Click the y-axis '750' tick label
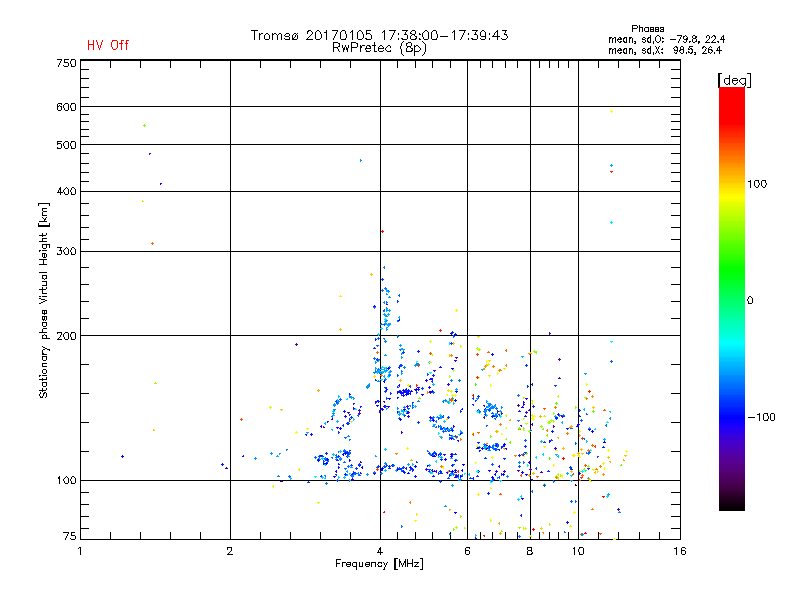800x600 pixels. [66, 63]
